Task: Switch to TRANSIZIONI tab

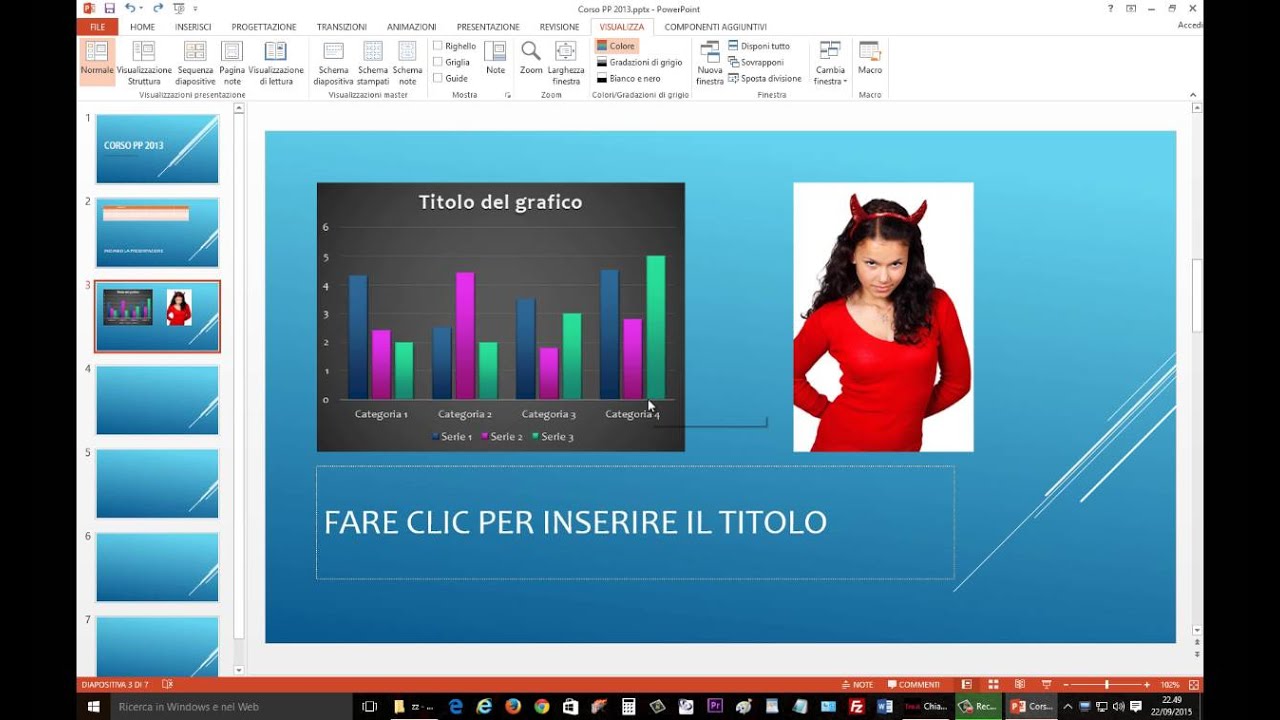Action: pyautogui.click(x=342, y=27)
